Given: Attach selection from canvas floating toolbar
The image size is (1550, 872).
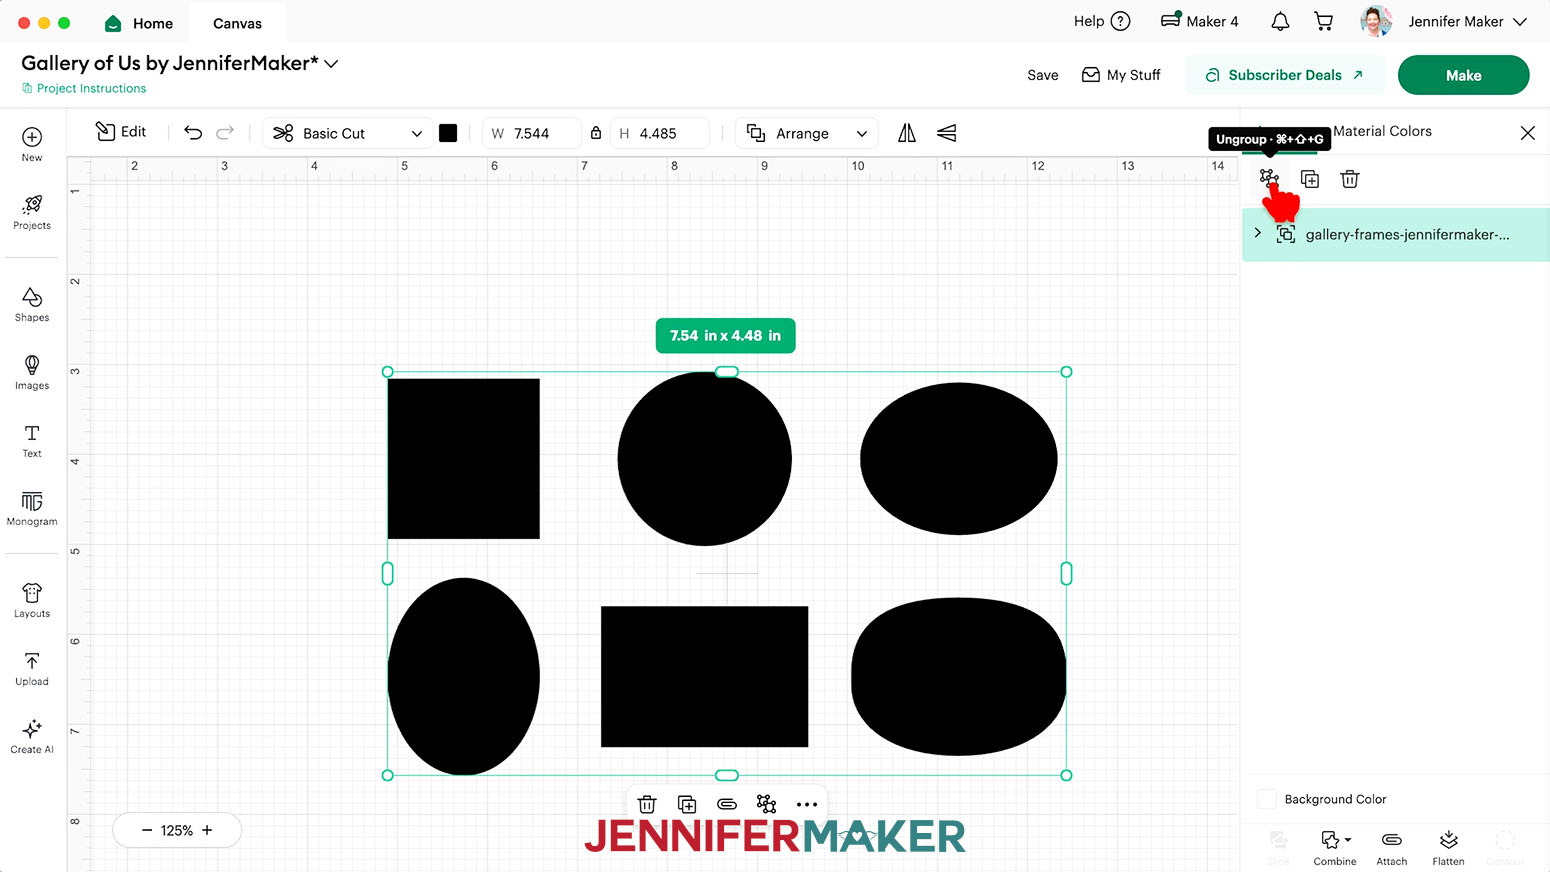Looking at the screenshot, I should click(x=727, y=804).
